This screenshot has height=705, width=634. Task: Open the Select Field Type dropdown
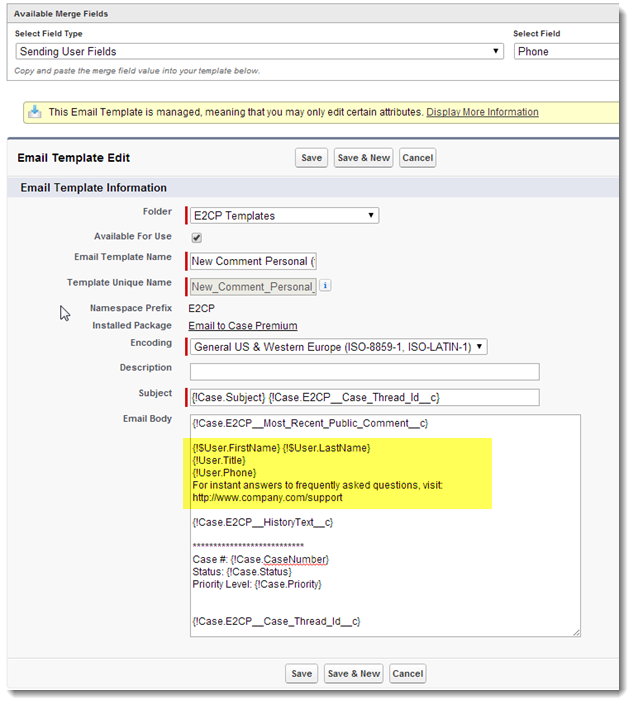[x=259, y=51]
